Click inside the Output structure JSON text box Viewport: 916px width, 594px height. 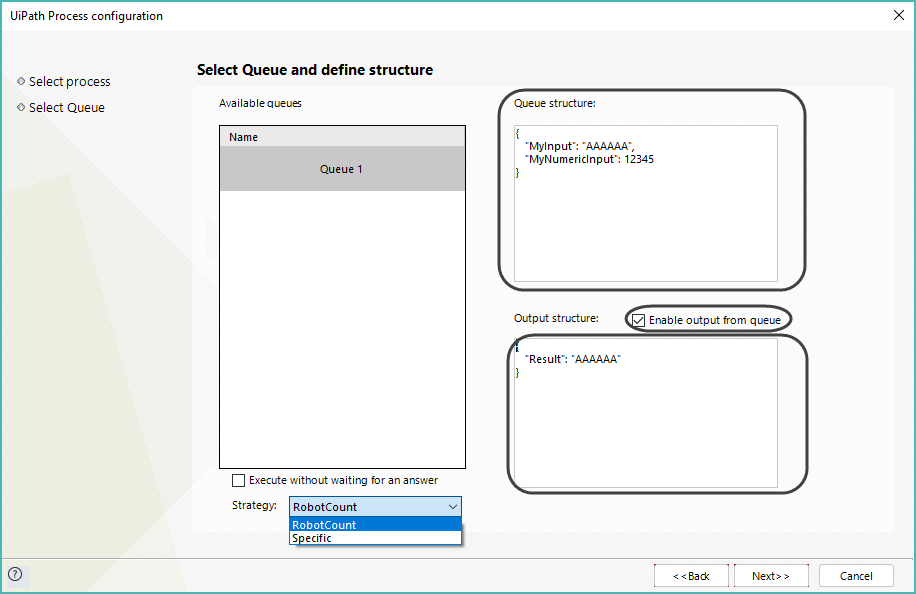[646, 413]
